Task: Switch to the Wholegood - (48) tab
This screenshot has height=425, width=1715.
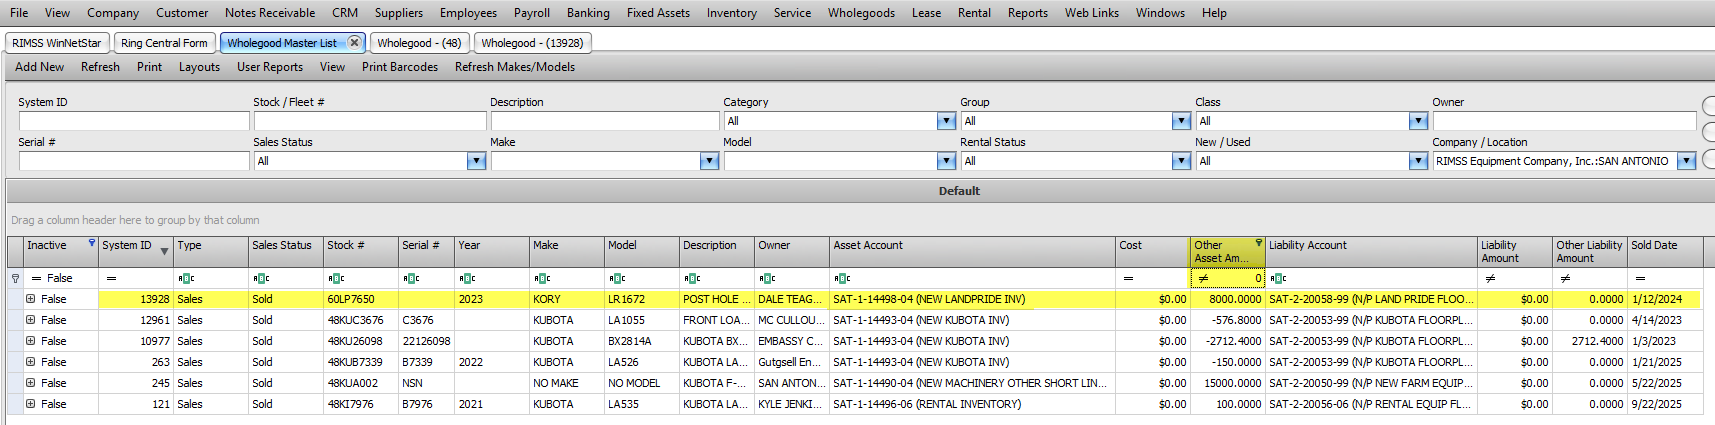Action: click(x=419, y=43)
